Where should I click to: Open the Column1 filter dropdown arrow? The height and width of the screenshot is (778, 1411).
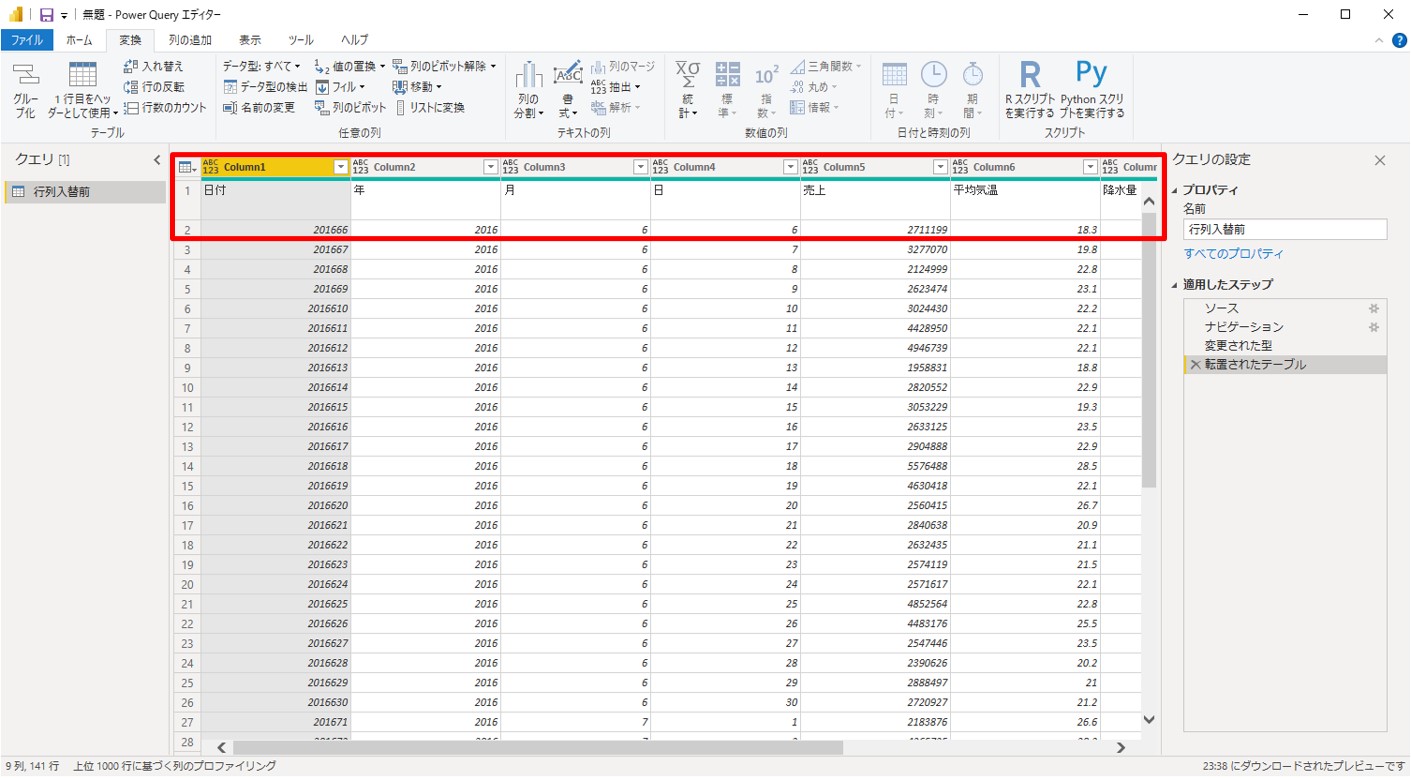(340, 167)
